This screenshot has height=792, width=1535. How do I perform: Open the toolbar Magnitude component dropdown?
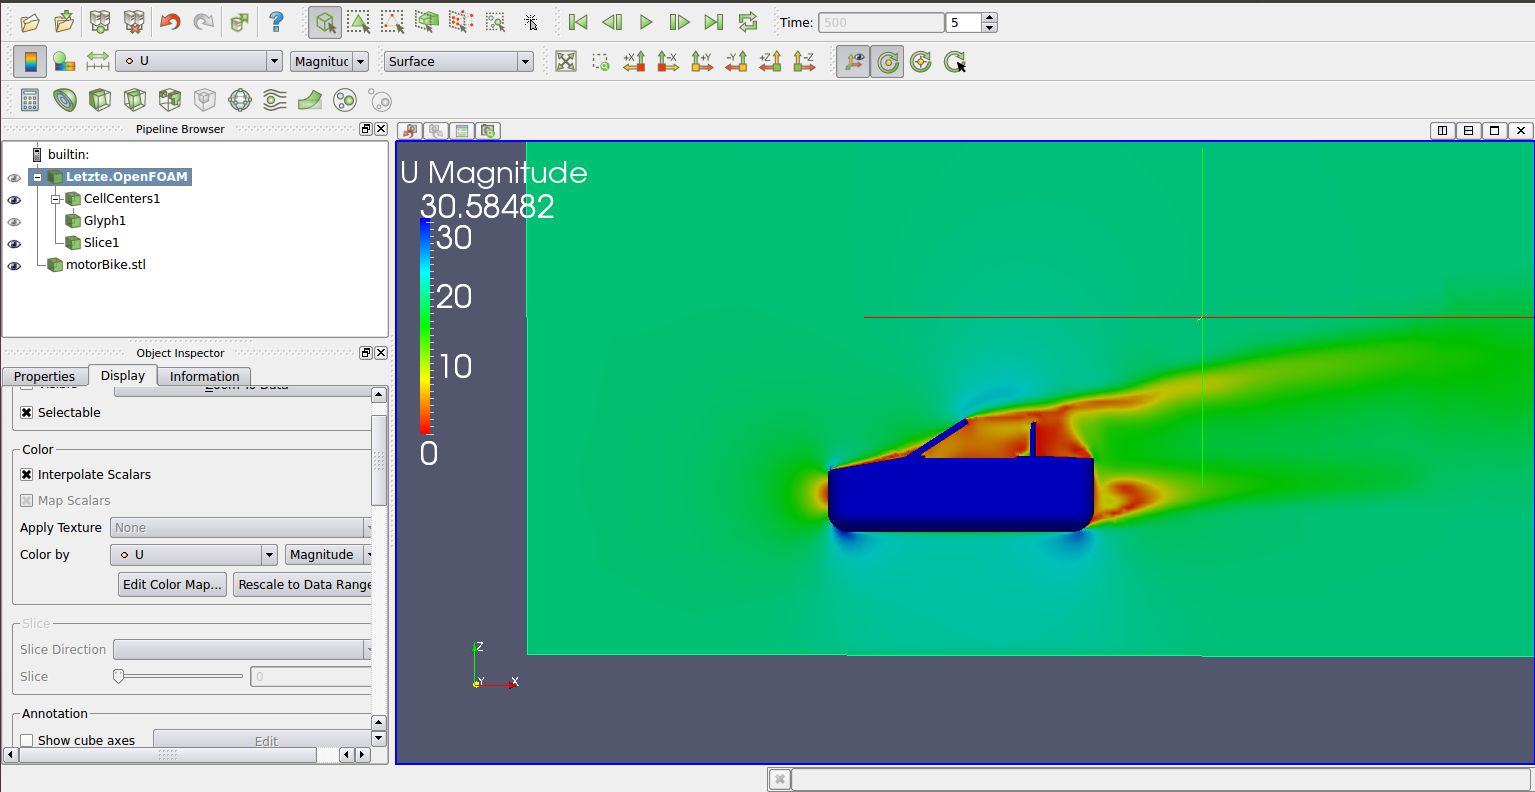pos(330,61)
